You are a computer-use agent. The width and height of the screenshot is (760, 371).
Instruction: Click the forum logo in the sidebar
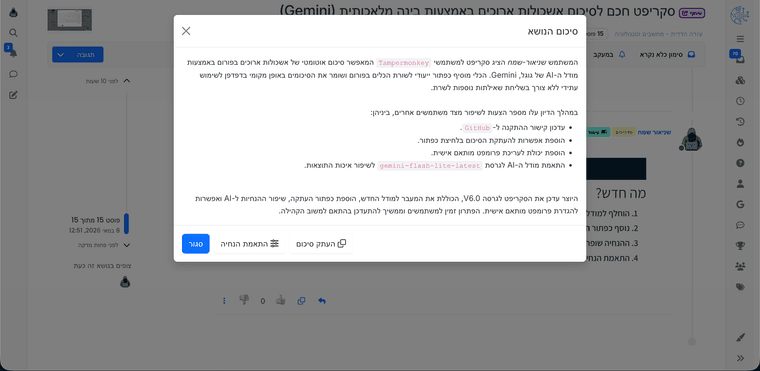(740, 15)
